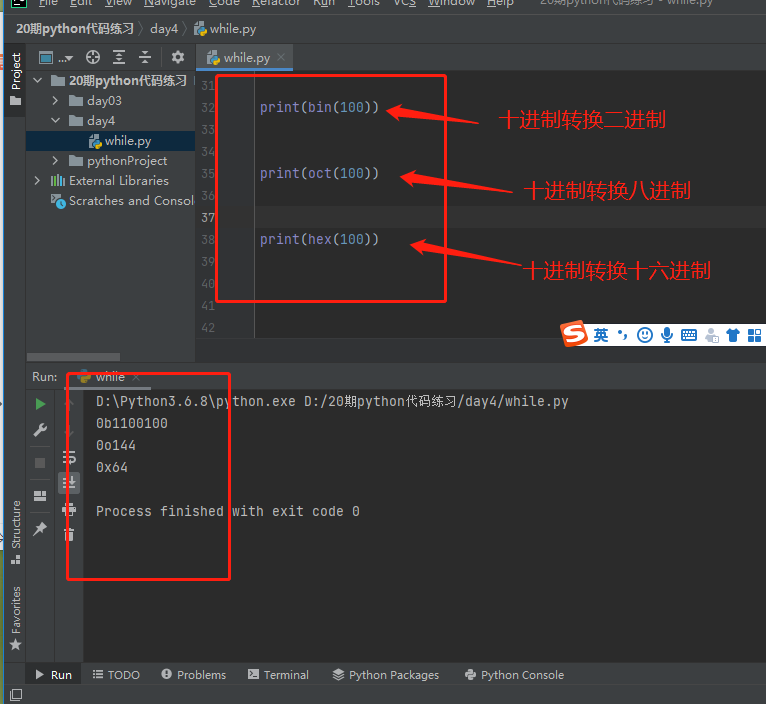Close the while.py editor tab
This screenshot has width=766, height=704.
point(281,57)
